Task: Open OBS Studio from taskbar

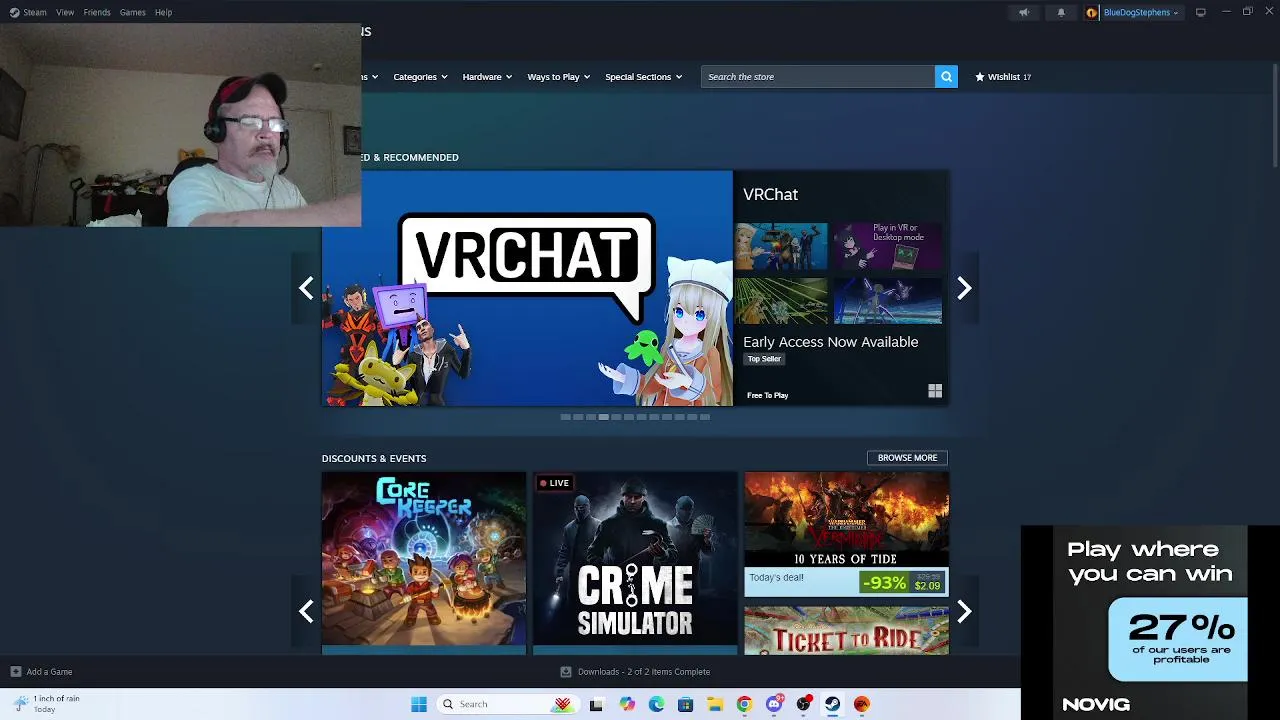Action: coord(803,704)
